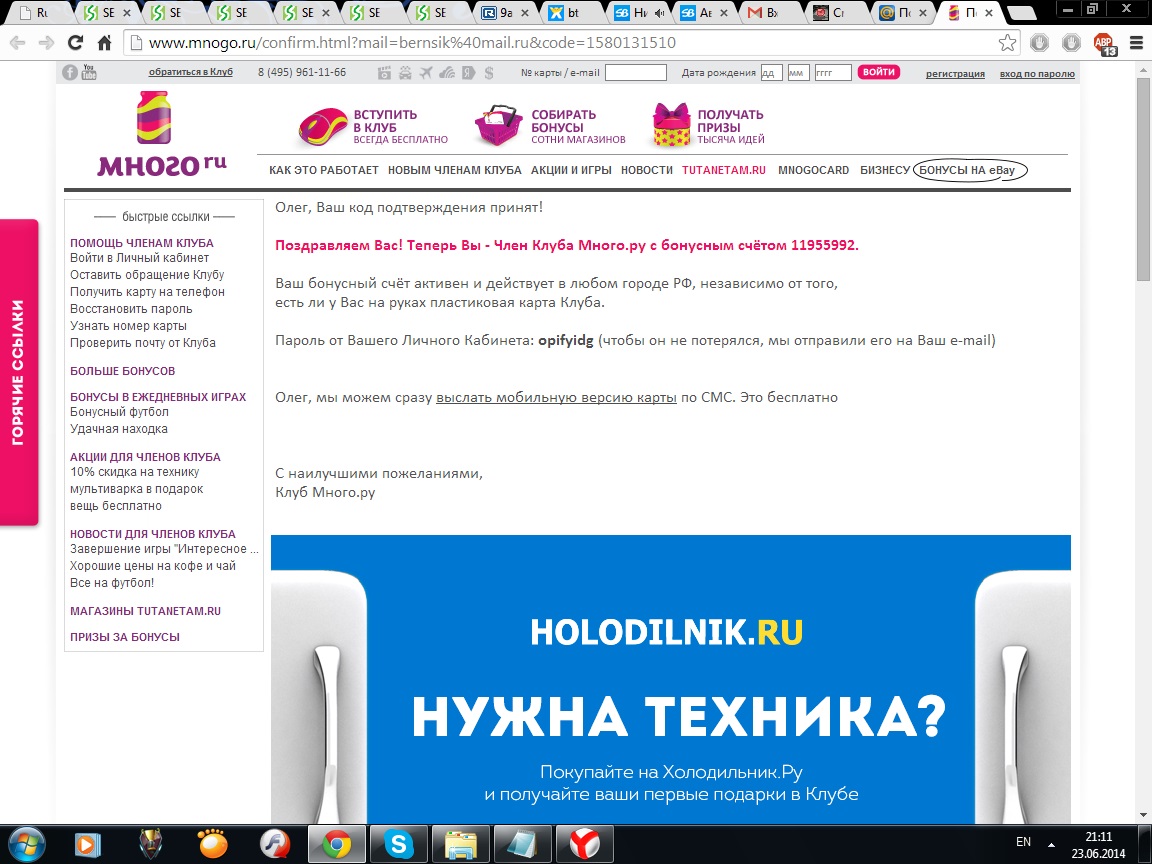Viewport: 1152px width, 864px height.
Task: Go back with the browser back arrow
Action: pyautogui.click(x=18, y=43)
